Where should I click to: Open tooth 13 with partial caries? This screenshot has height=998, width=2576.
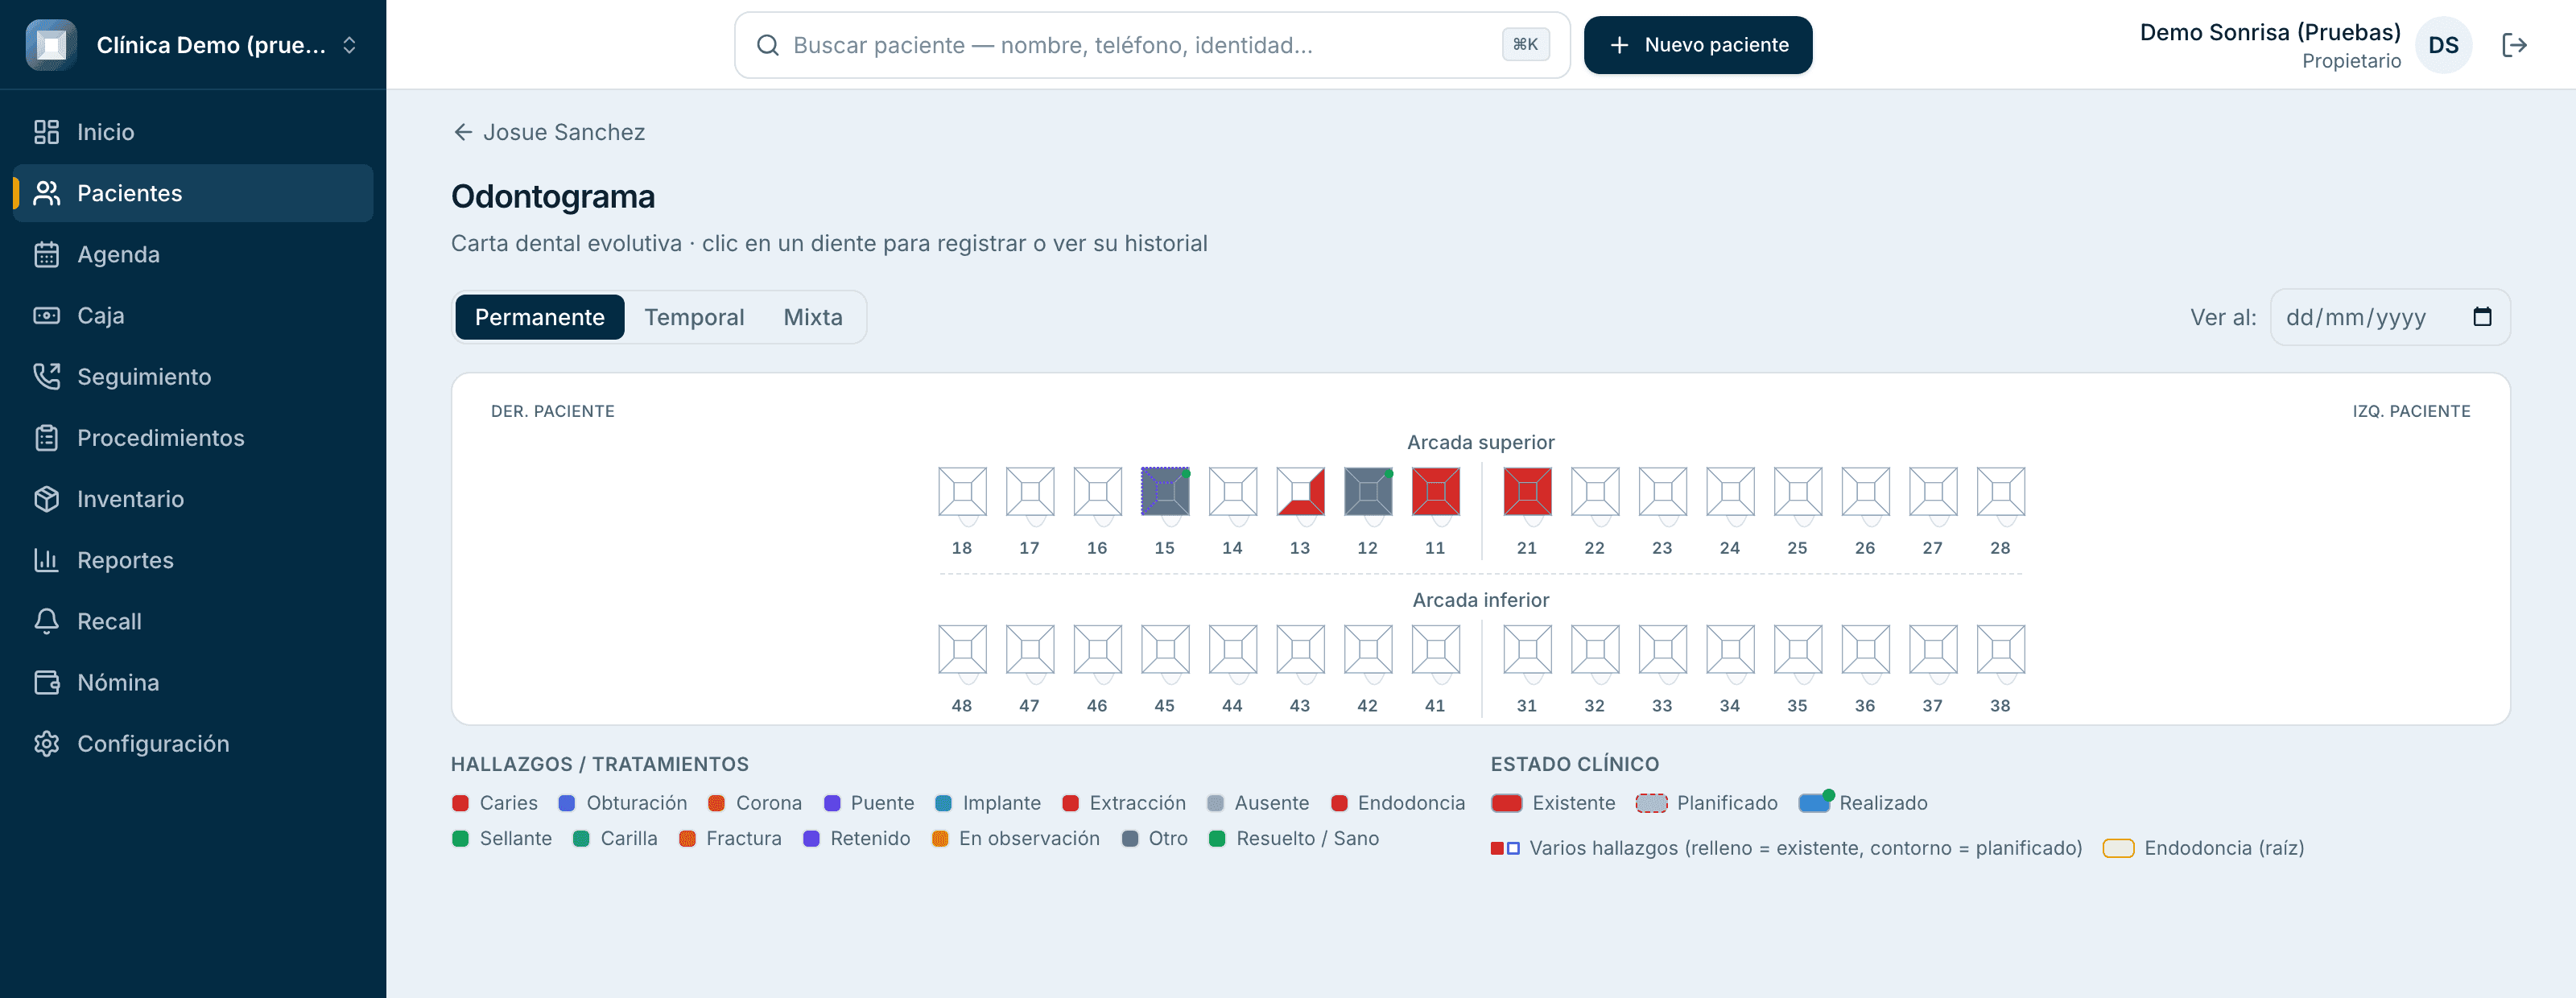pyautogui.click(x=1300, y=492)
